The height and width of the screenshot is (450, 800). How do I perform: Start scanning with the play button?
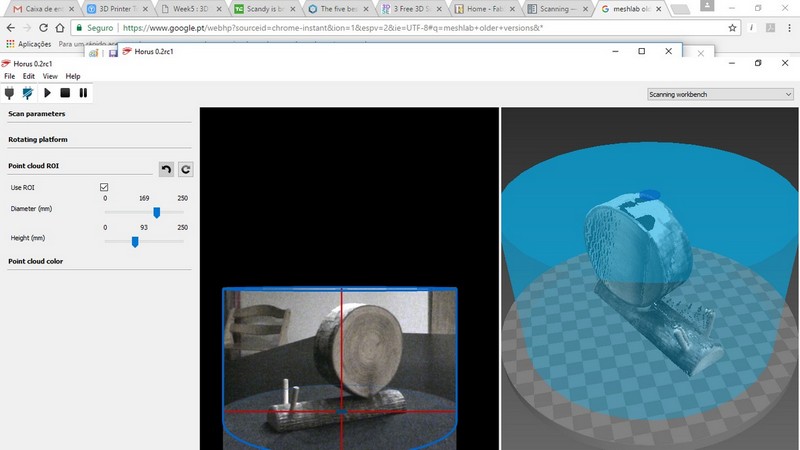click(47, 93)
